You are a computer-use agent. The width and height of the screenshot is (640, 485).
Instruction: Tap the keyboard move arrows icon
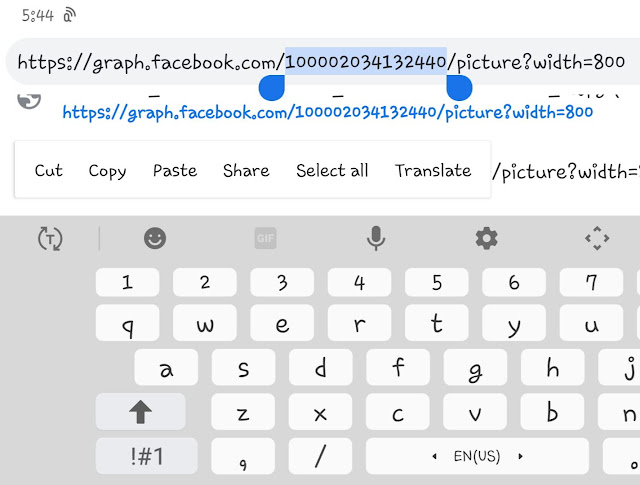point(597,238)
